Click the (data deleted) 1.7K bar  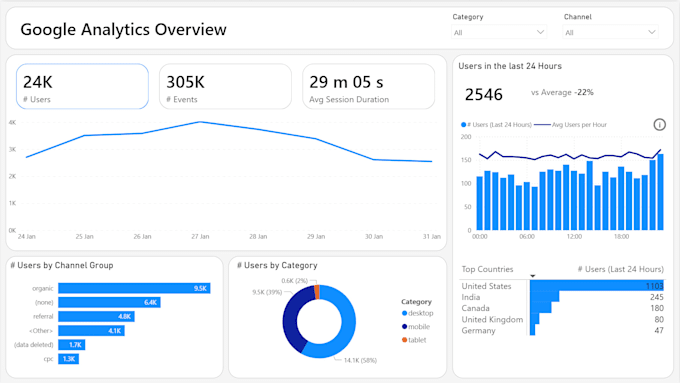tap(72, 345)
